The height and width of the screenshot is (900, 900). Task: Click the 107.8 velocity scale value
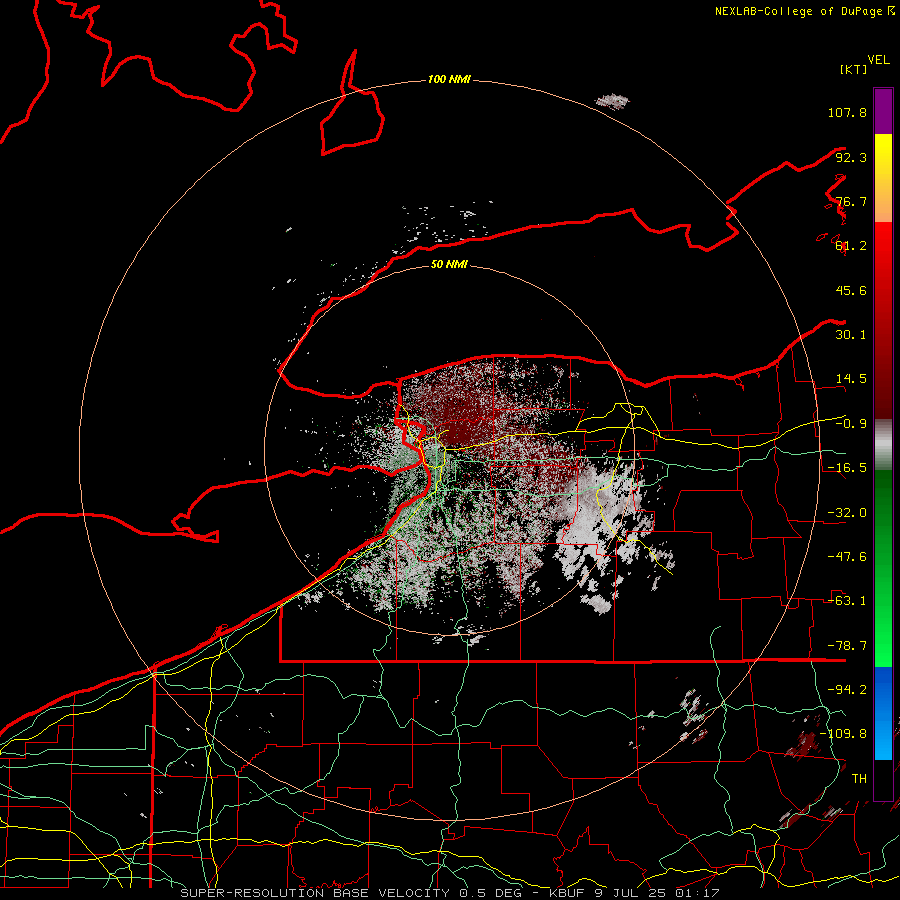coord(847,112)
